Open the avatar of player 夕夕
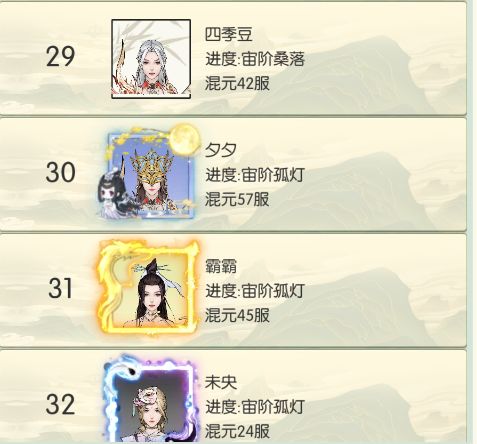This screenshot has width=477, height=444. pos(151,173)
